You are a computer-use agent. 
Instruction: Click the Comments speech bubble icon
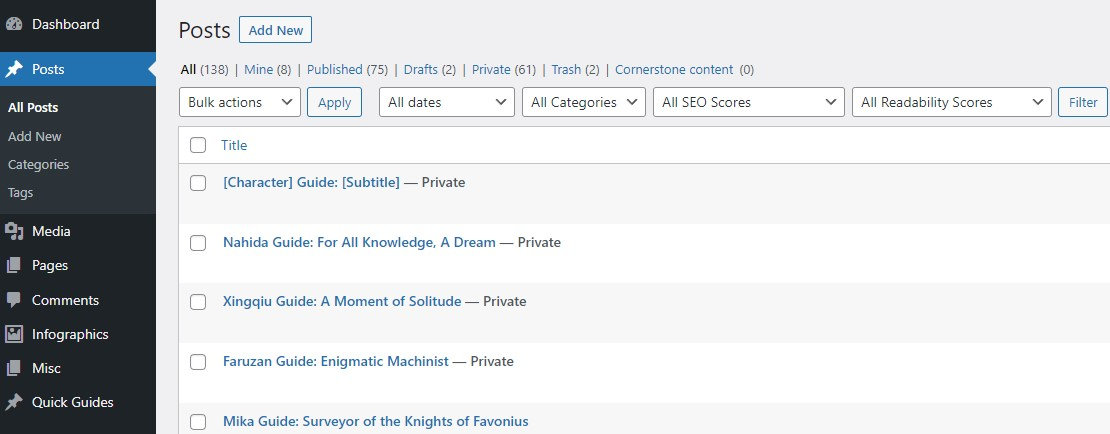14,300
